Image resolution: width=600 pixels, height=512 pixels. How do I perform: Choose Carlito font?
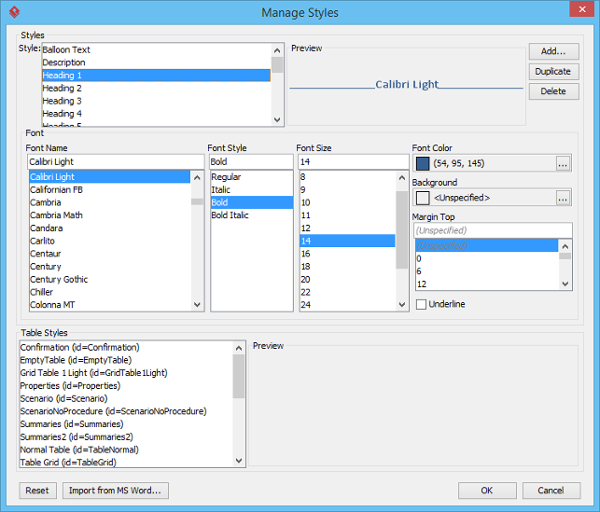point(110,241)
